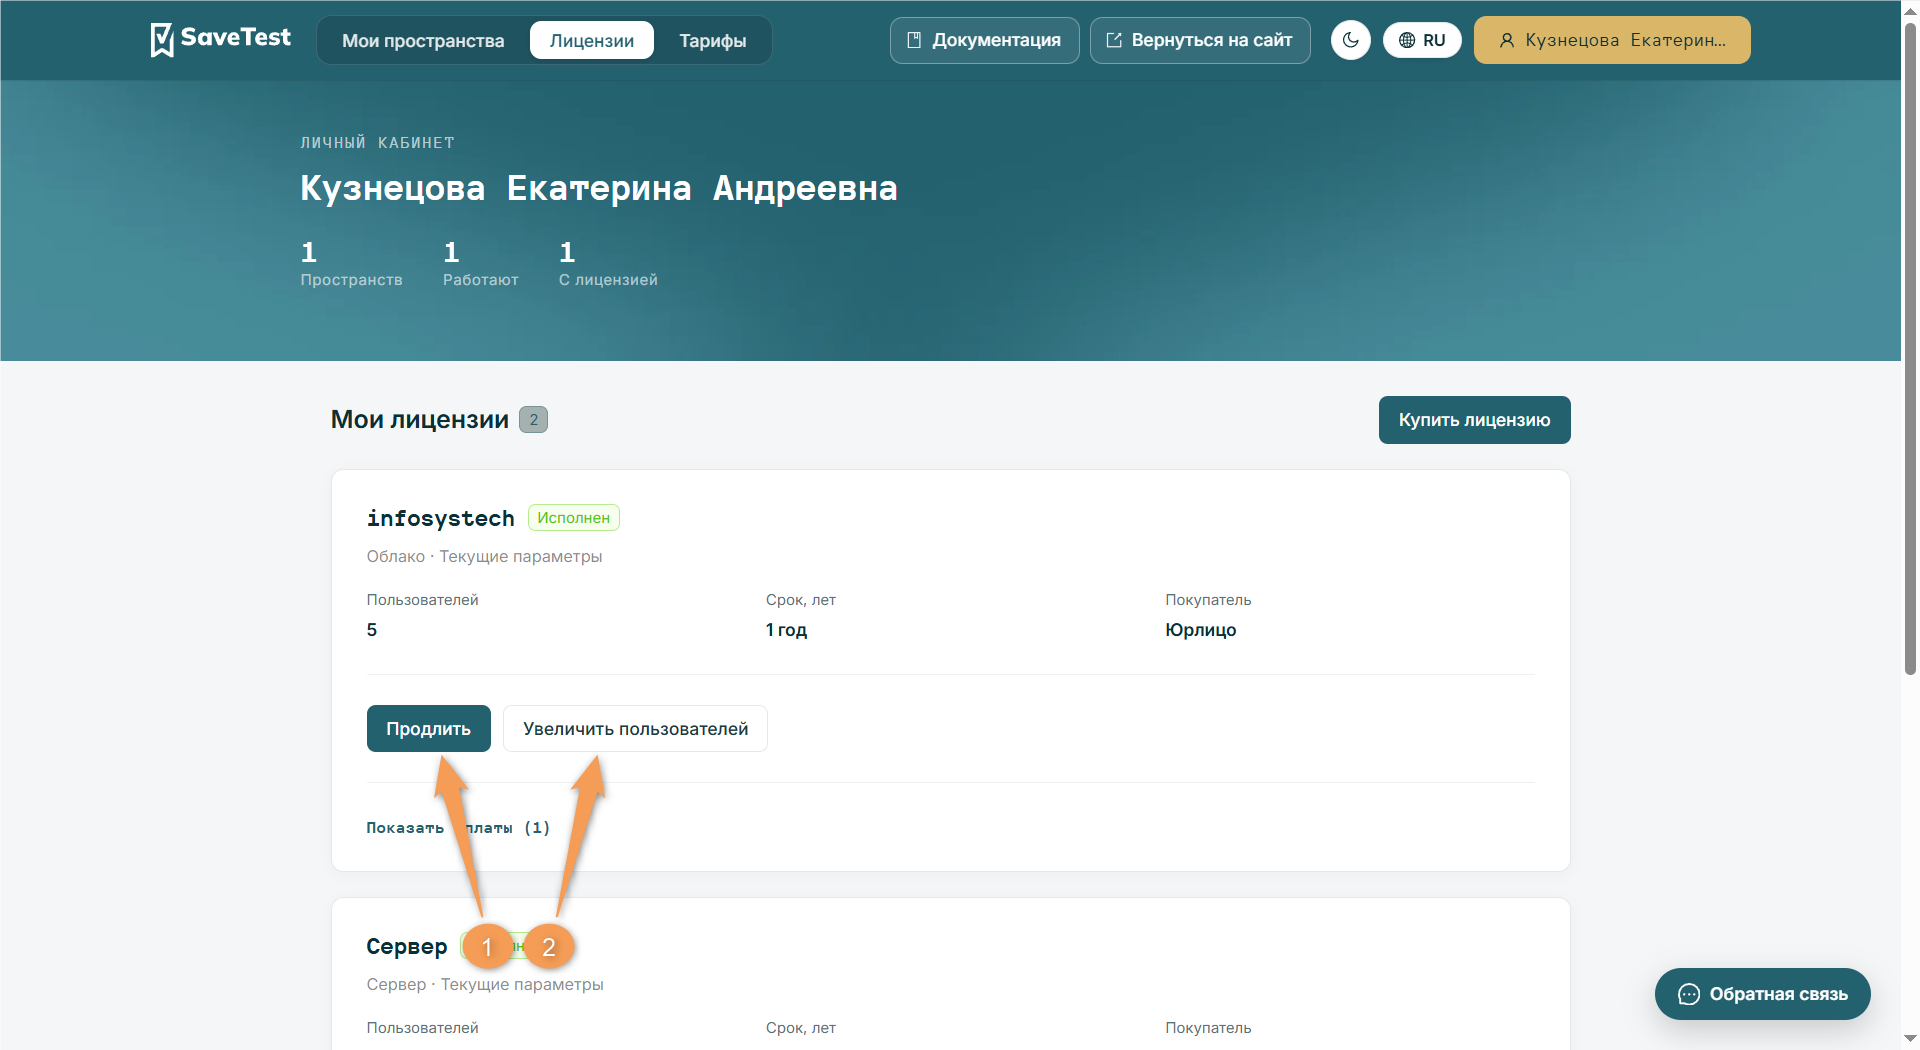Image resolution: width=1920 pixels, height=1050 pixels.
Task: Click the Работают counter
Action: point(480,264)
